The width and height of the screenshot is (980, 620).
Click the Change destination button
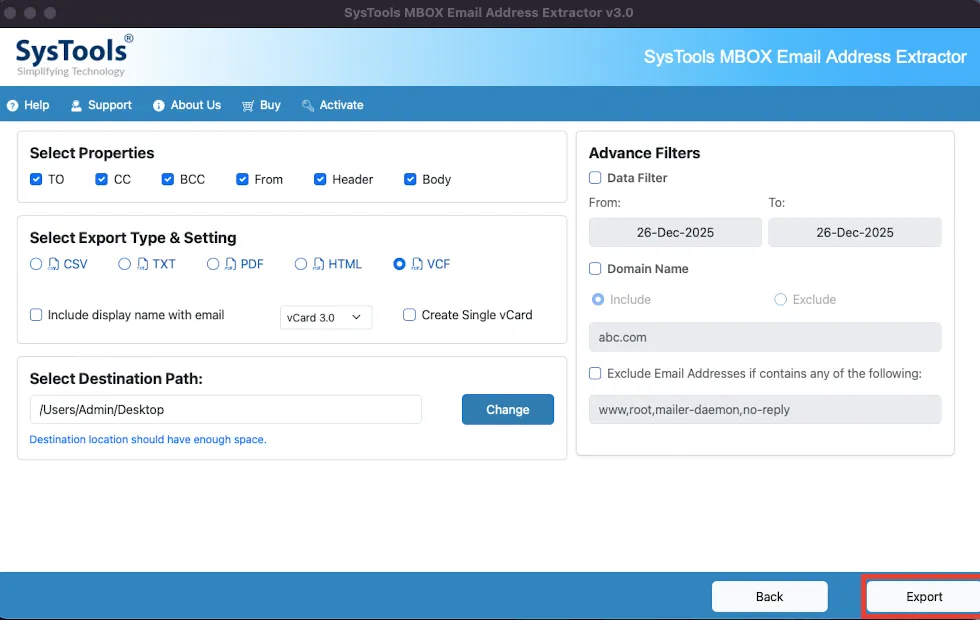click(x=508, y=409)
